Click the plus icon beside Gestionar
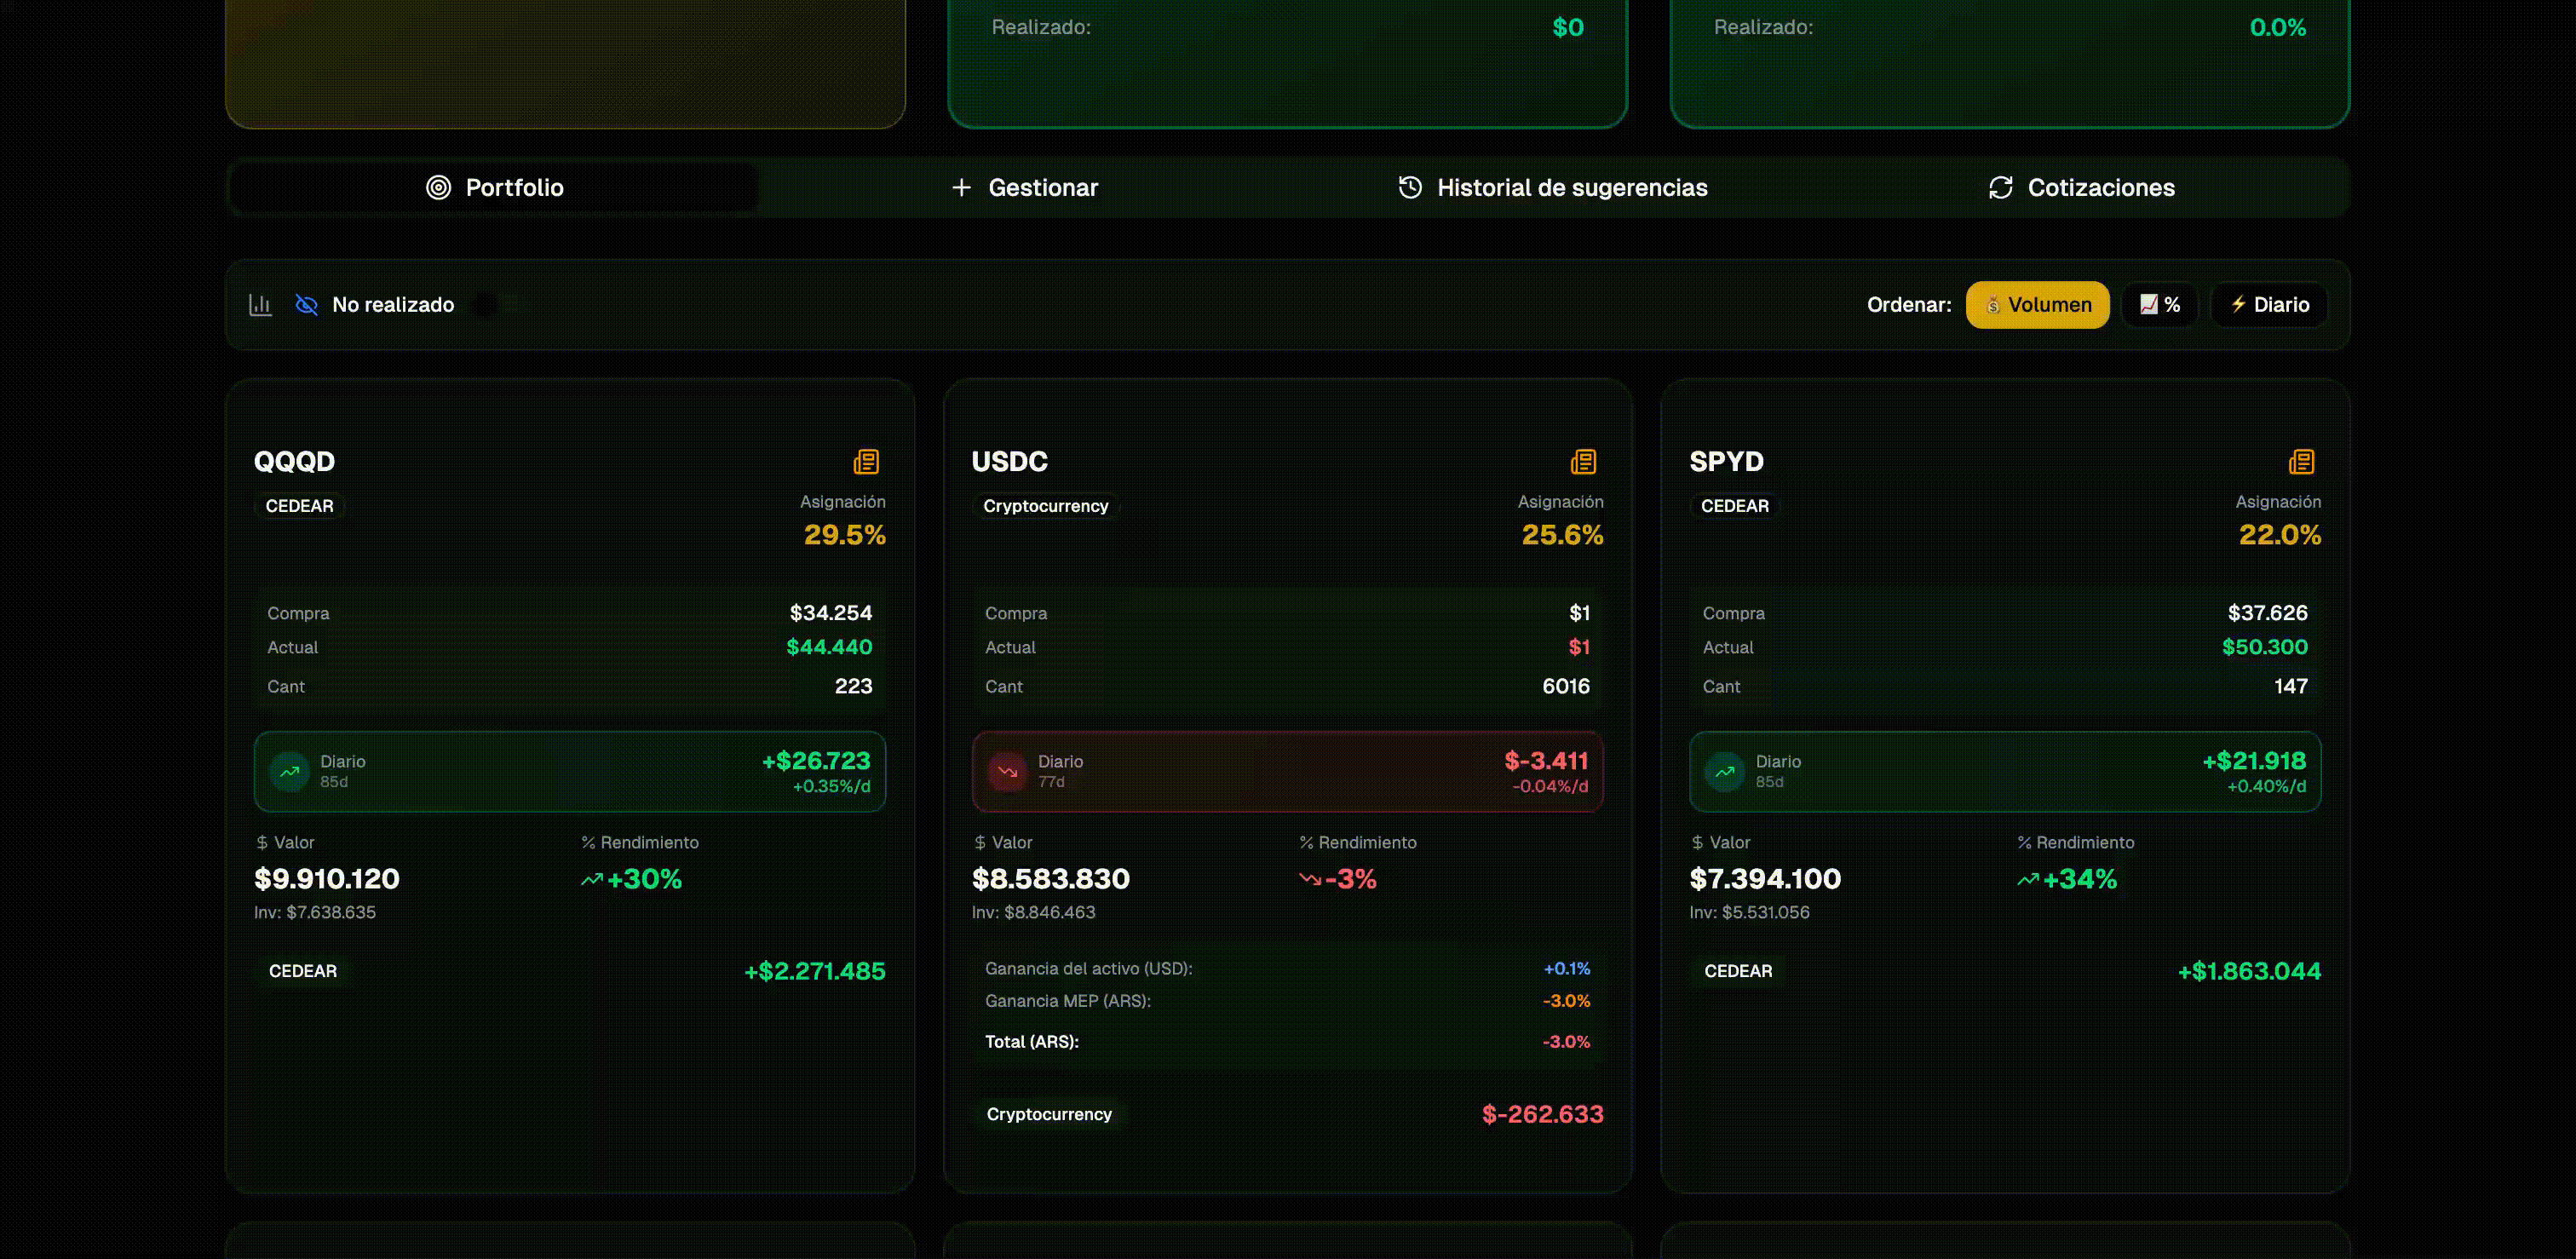The width and height of the screenshot is (2576, 1259). [961, 187]
